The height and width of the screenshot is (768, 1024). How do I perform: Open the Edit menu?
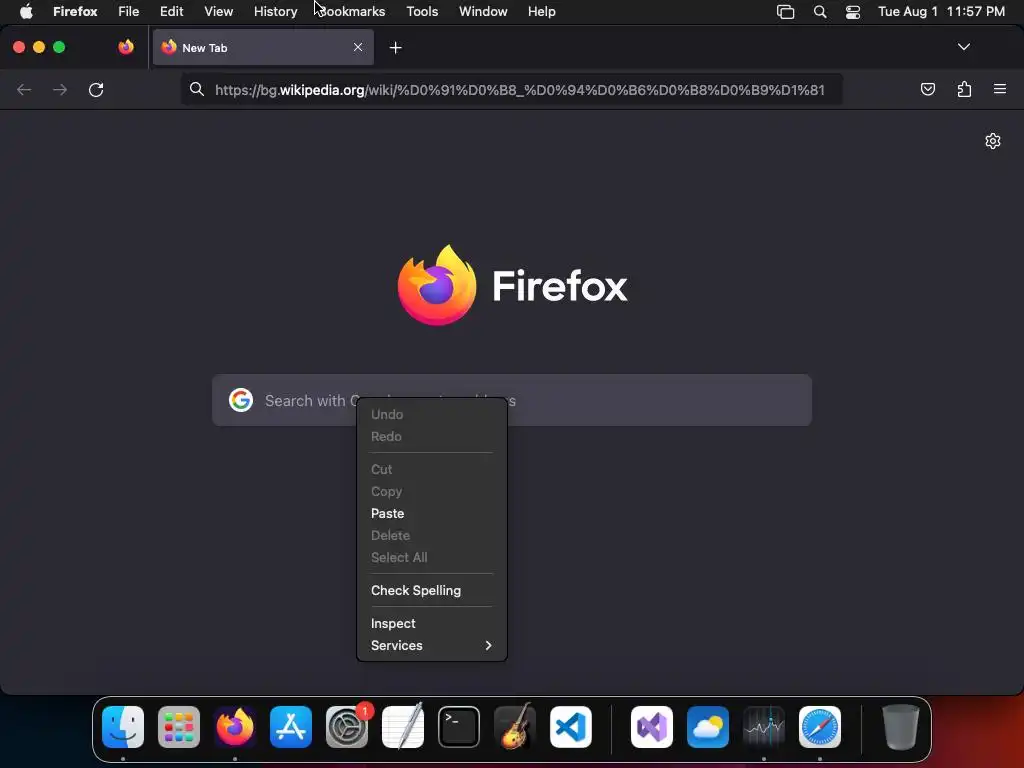pos(172,11)
